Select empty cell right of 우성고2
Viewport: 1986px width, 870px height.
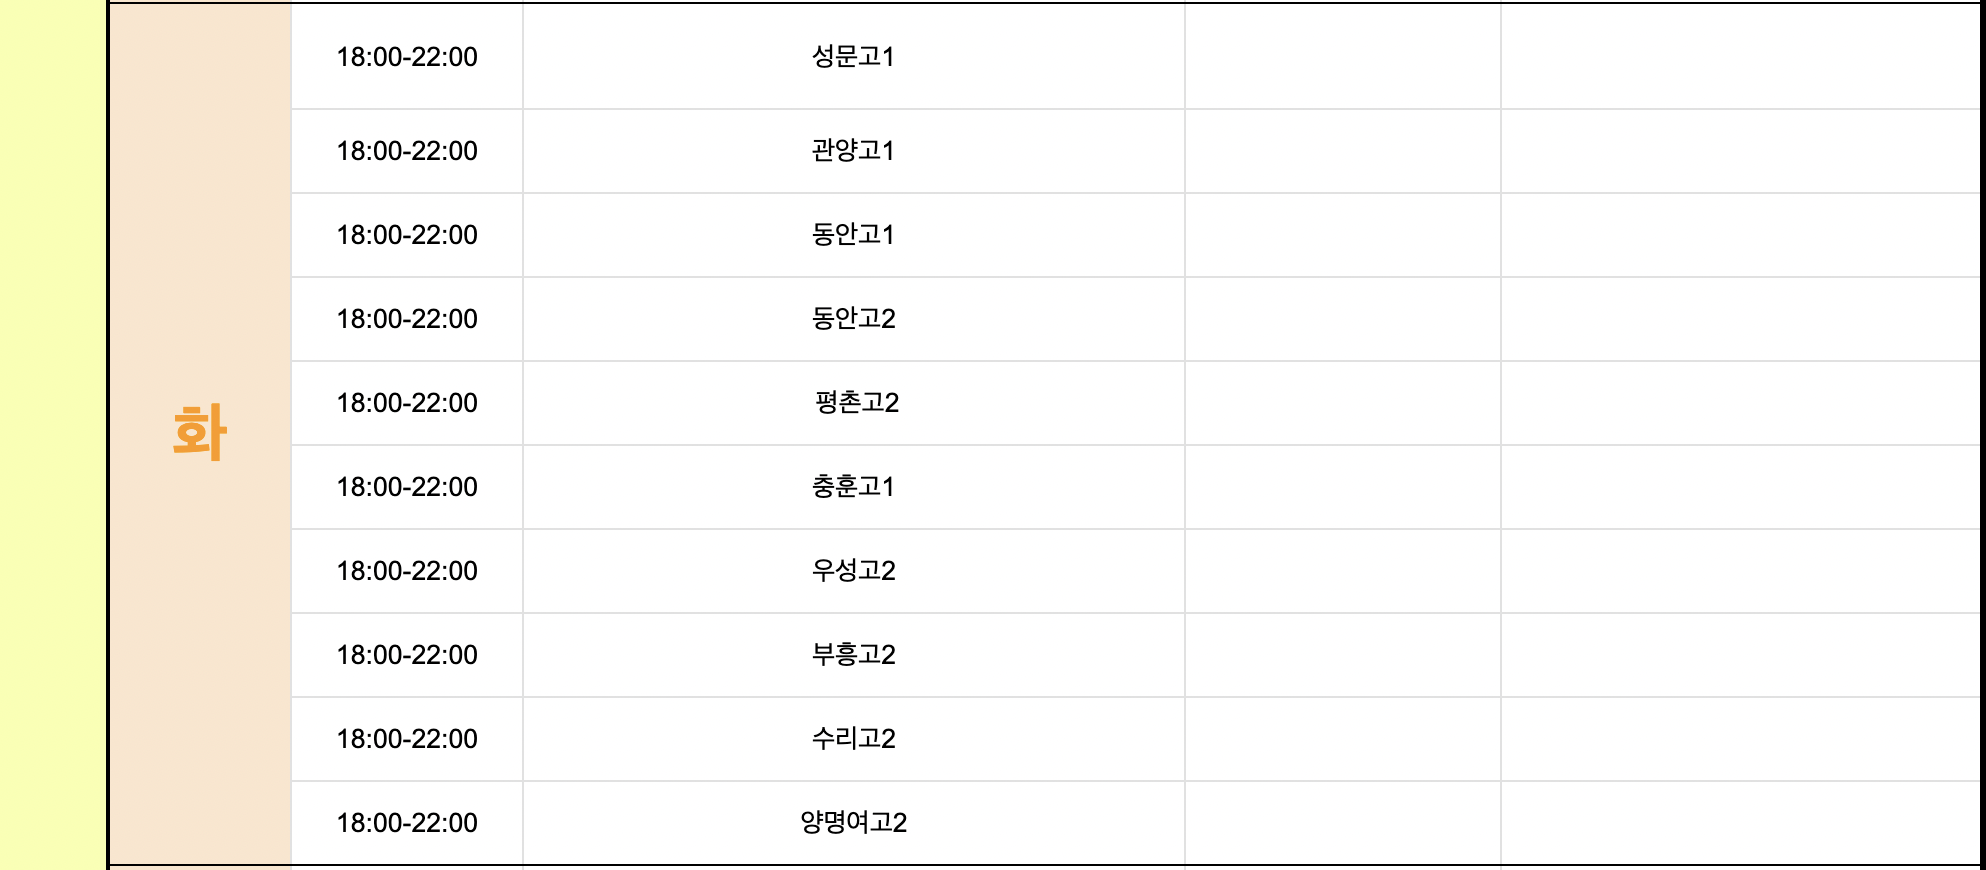pyautogui.click(x=1343, y=571)
